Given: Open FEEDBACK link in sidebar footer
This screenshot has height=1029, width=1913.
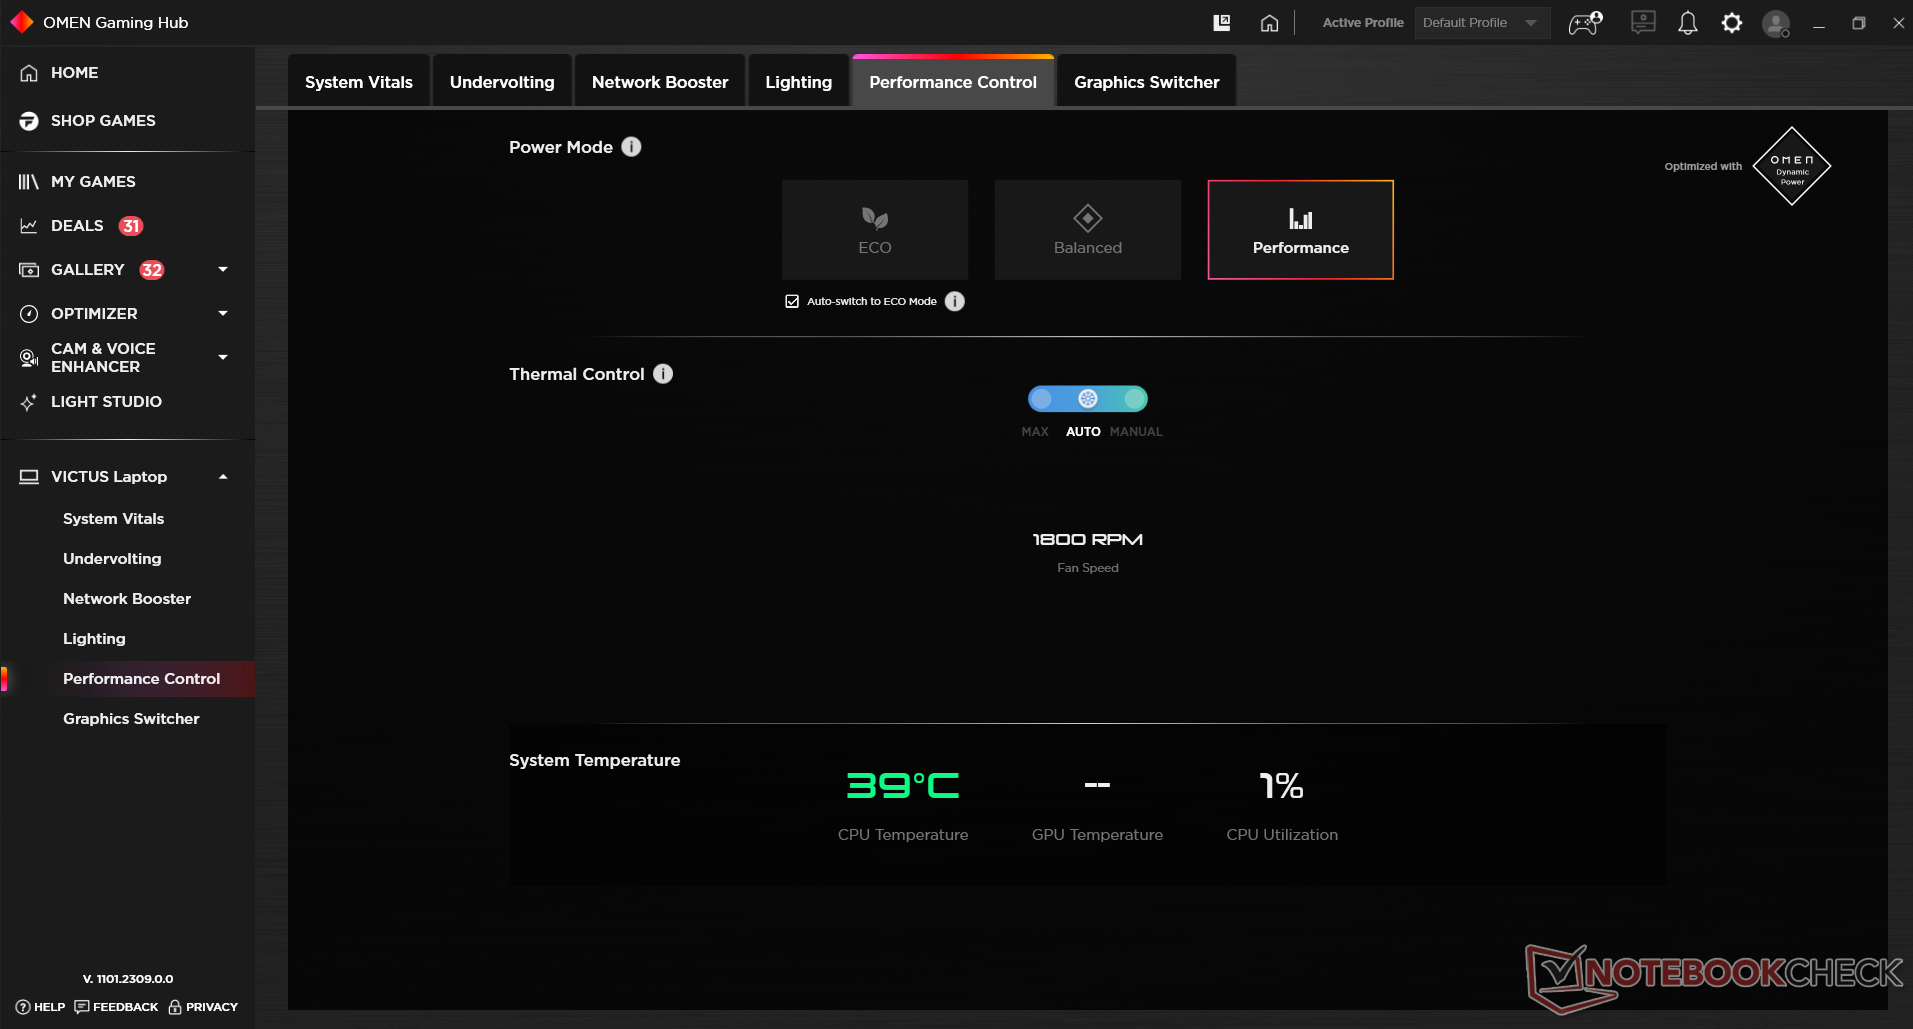Looking at the screenshot, I should [x=116, y=1007].
